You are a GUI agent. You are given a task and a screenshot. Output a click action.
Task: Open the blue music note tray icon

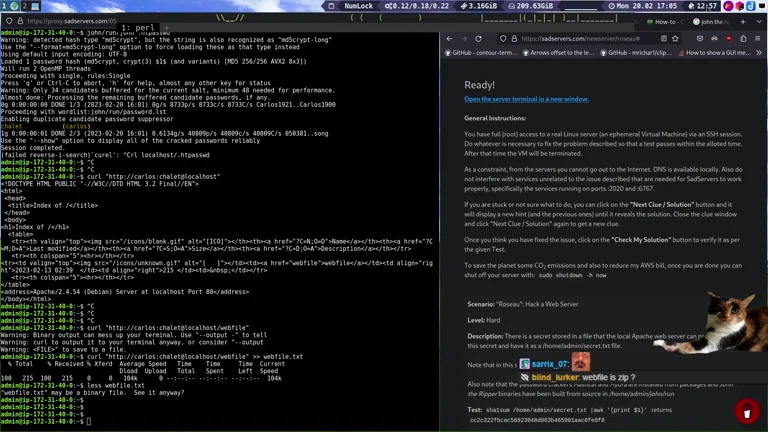click(x=750, y=6)
